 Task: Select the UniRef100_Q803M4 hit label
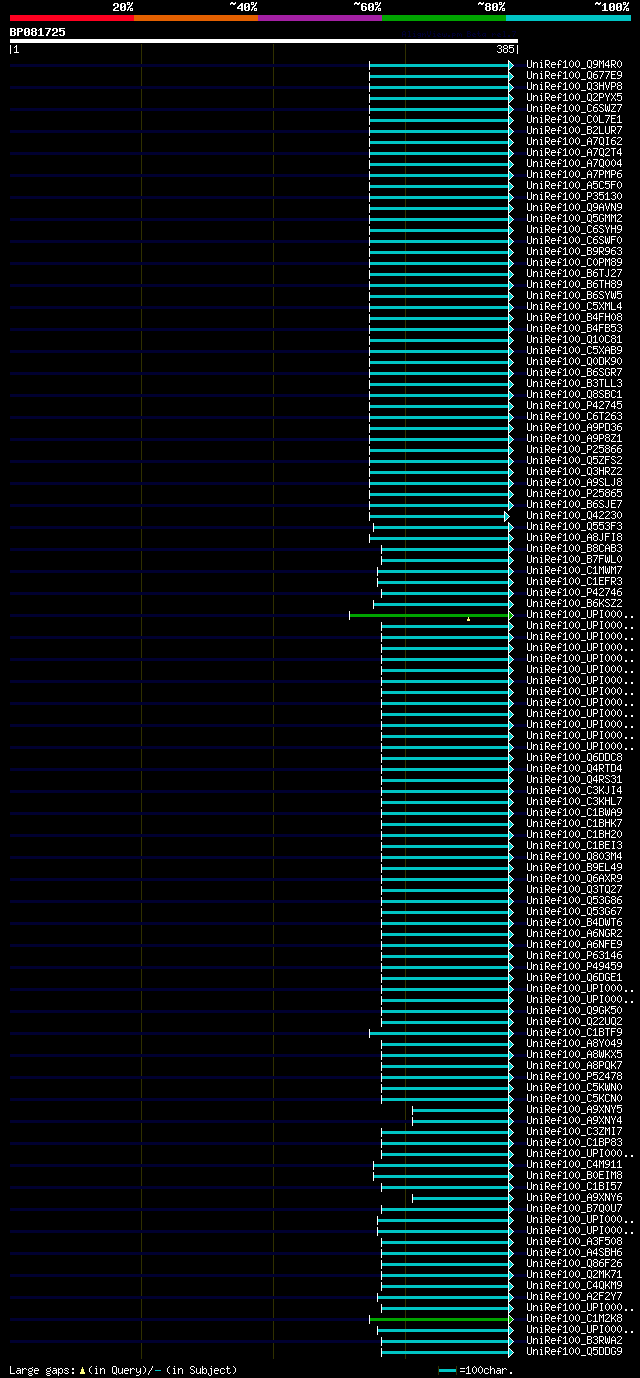(x=574, y=856)
